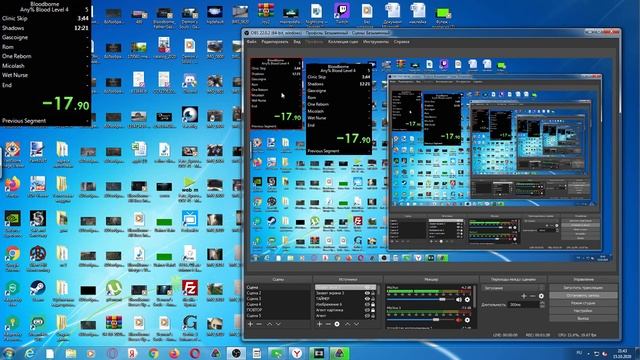Click the Запустить трансляцию button

tap(583, 288)
